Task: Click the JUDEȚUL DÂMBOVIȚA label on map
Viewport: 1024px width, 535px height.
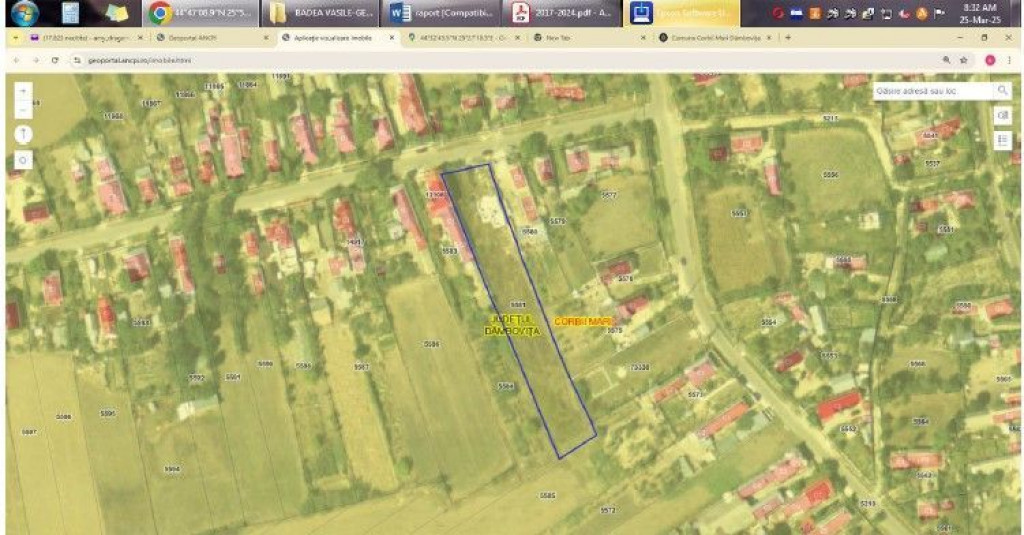Action: (512, 325)
